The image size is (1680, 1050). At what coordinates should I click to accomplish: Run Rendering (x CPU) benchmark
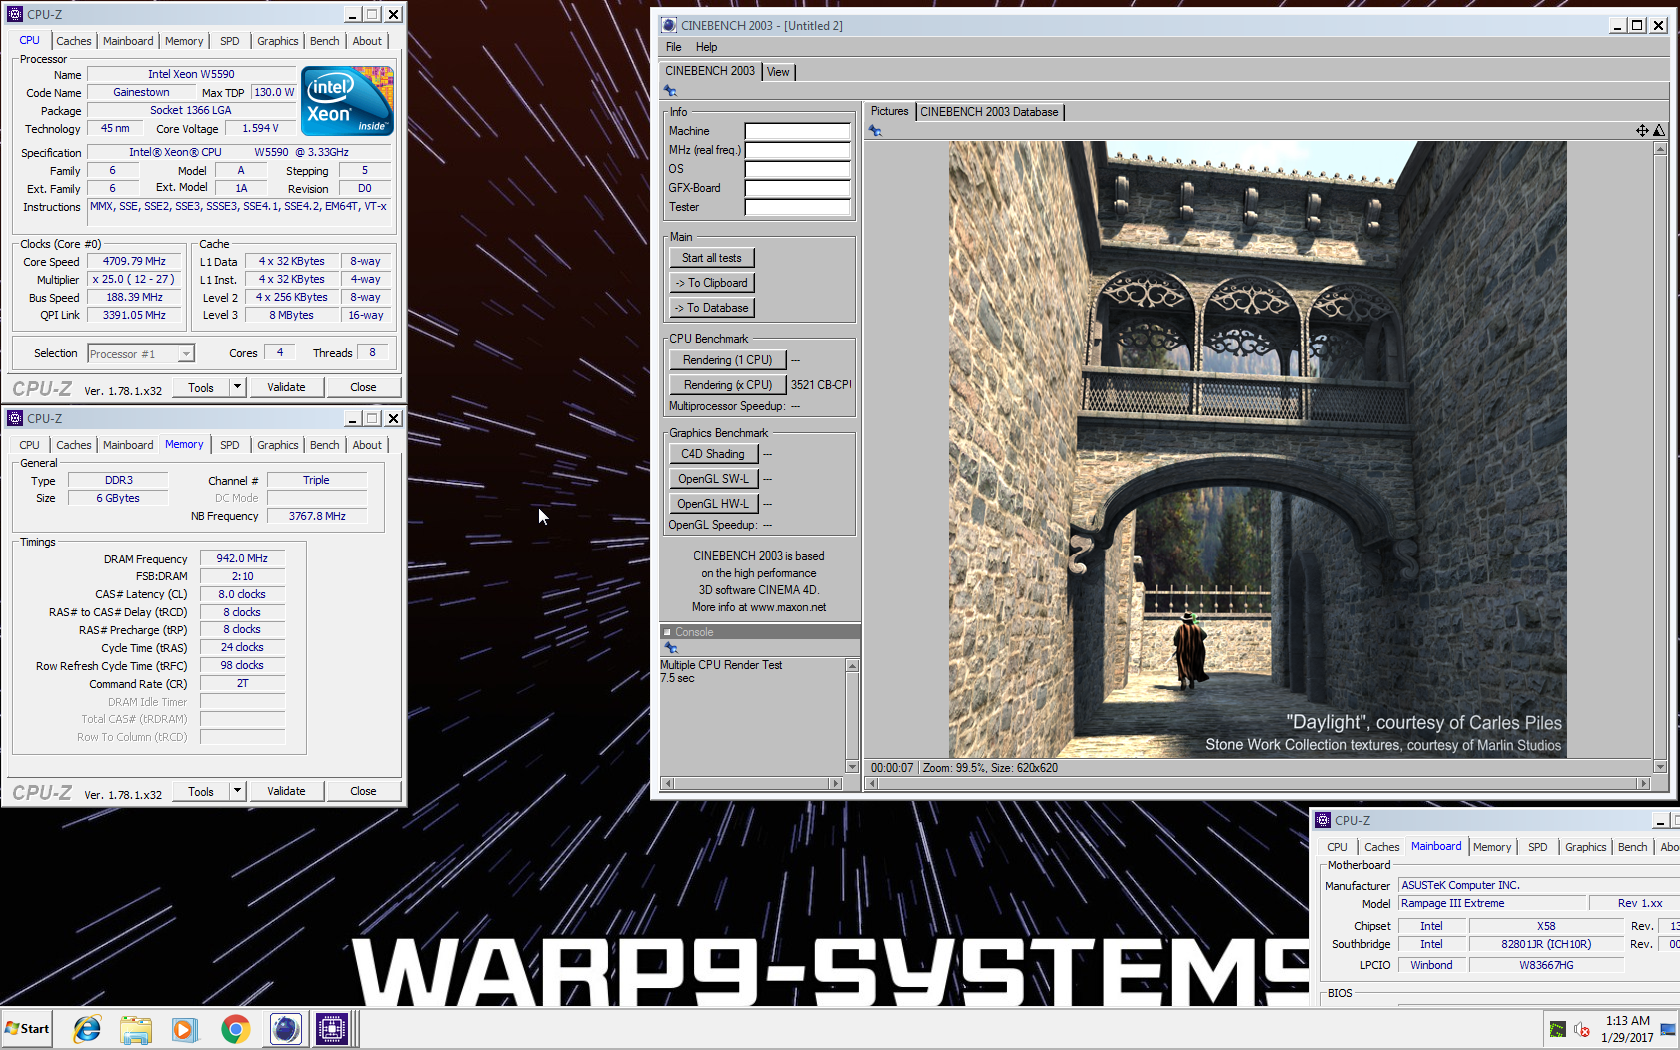[x=728, y=385]
